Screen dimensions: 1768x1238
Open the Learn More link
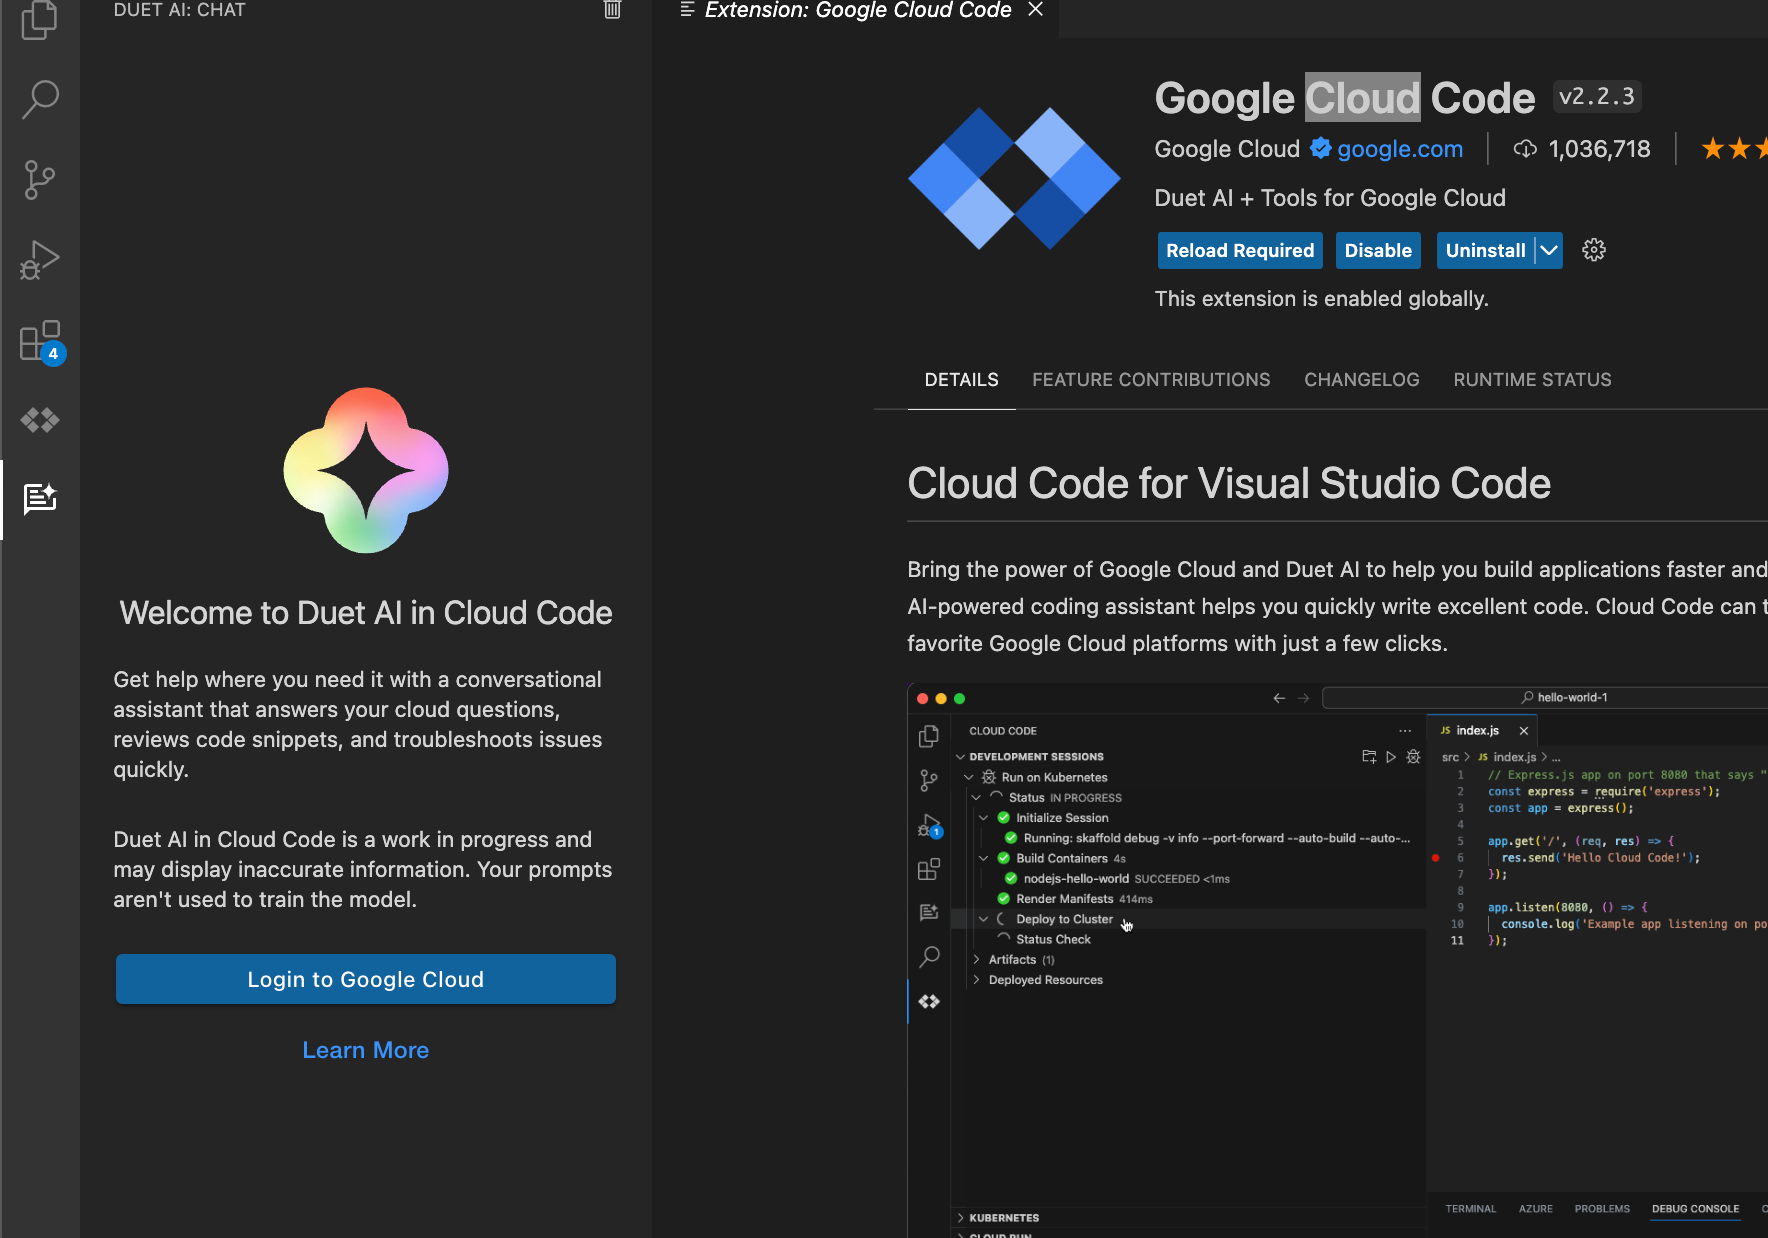click(x=366, y=1050)
